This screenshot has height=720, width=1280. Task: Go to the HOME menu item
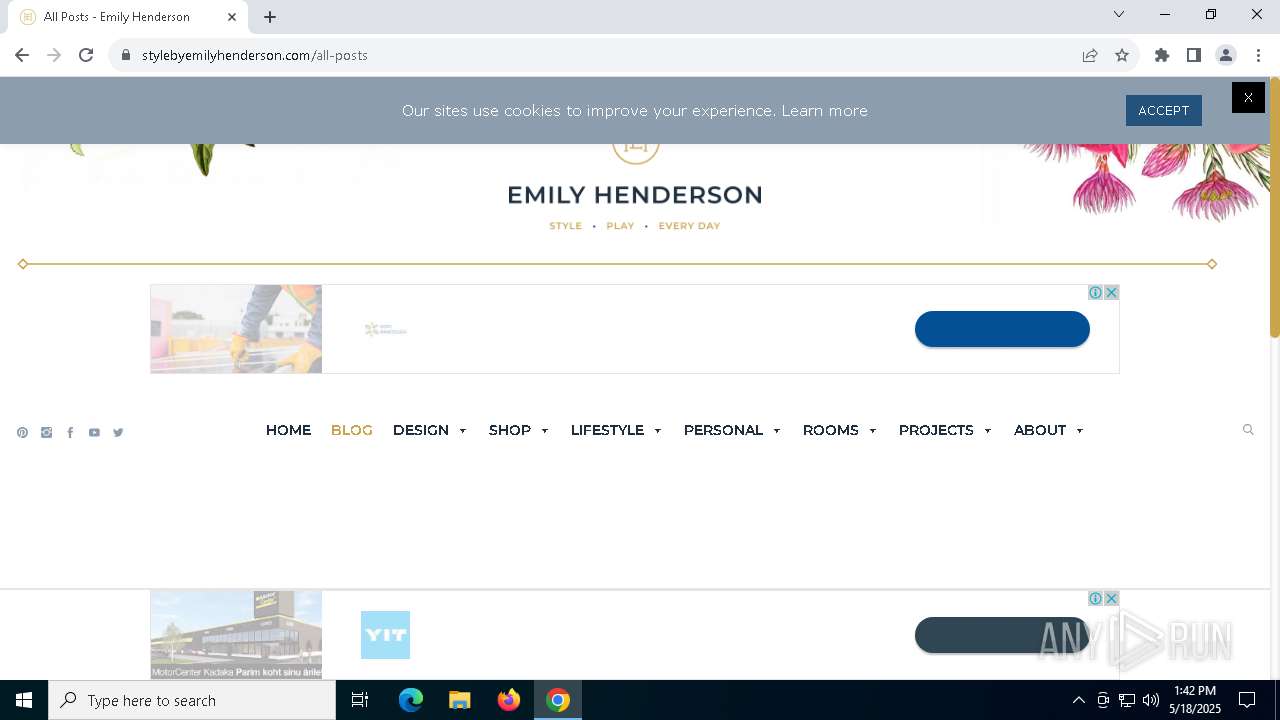[x=288, y=430]
